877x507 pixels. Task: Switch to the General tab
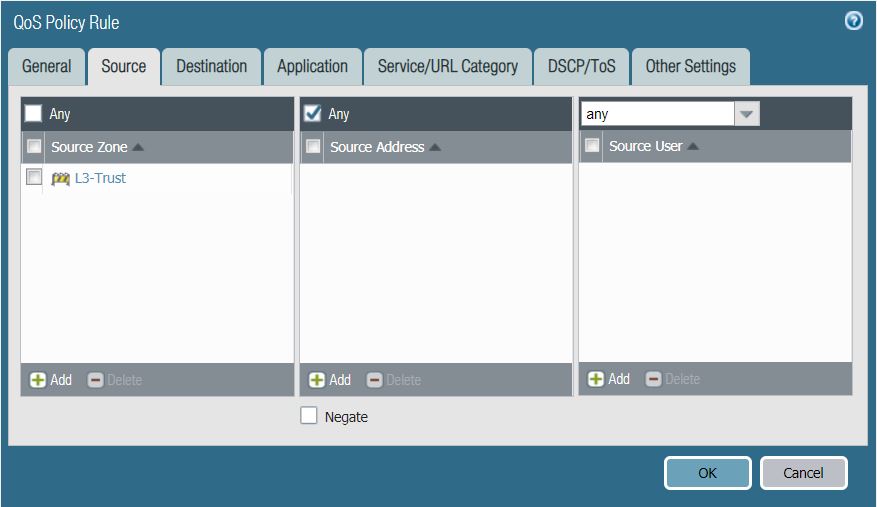46,67
